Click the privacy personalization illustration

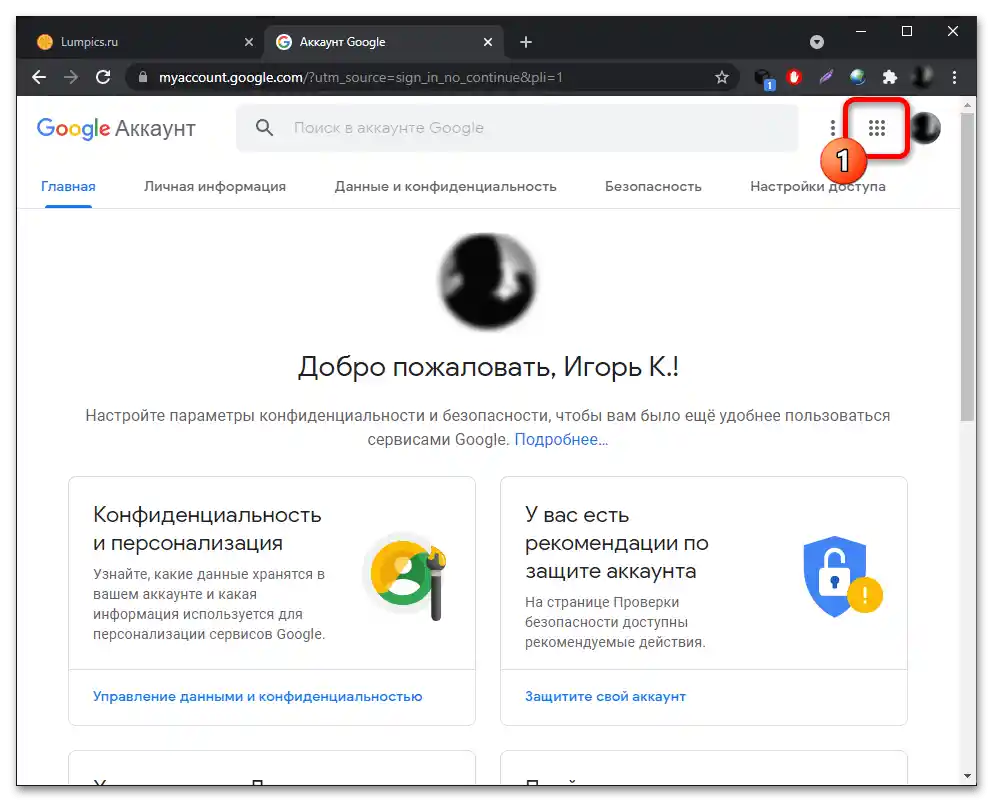[407, 576]
